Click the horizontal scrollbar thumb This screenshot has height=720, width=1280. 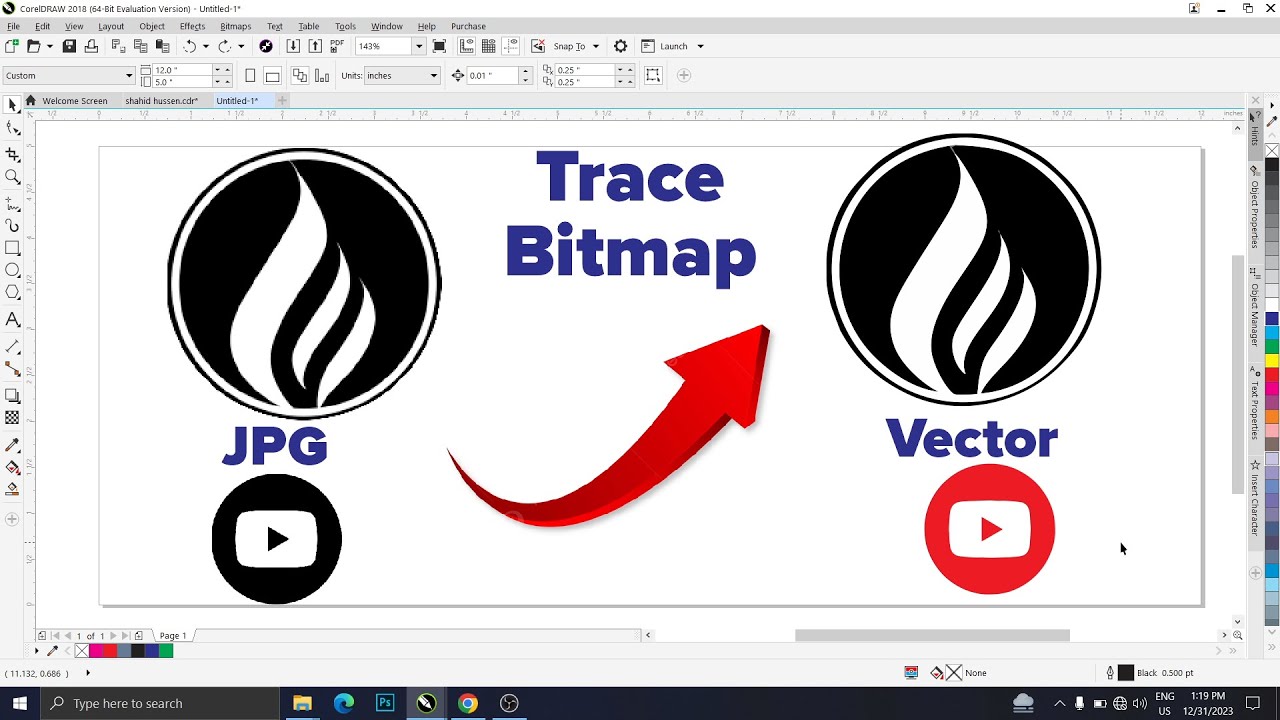pos(932,636)
